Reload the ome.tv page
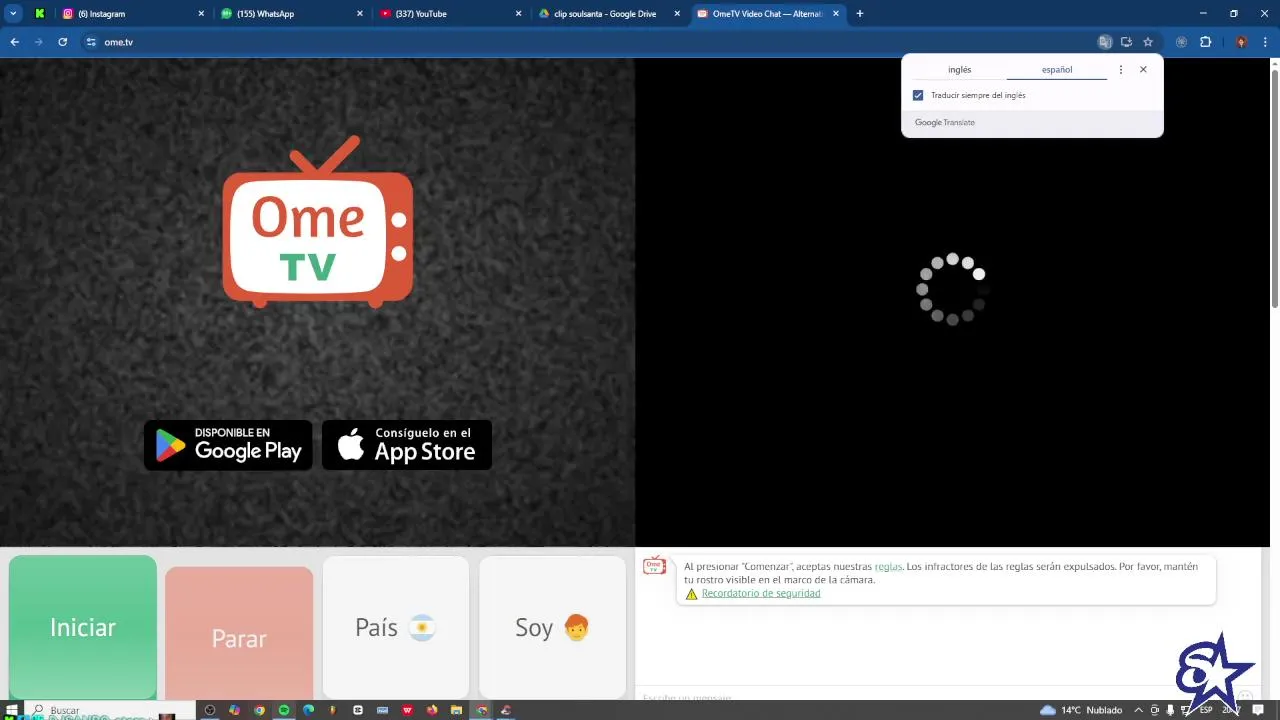Viewport: 1280px width, 720px height. pos(62,42)
